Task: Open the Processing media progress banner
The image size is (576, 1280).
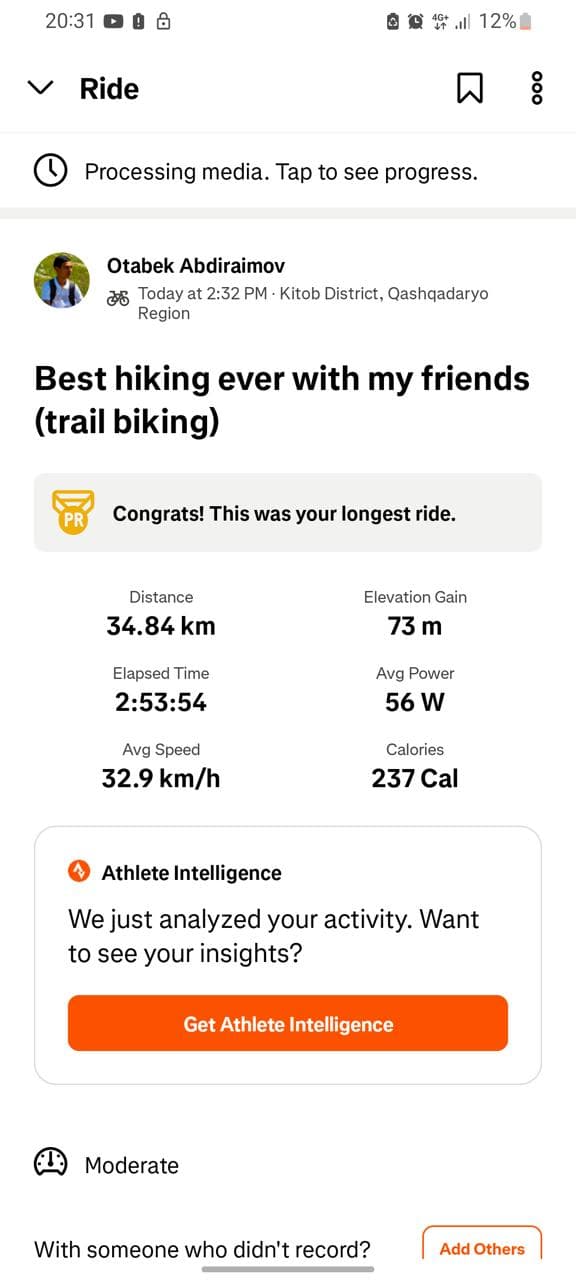Action: coord(288,171)
